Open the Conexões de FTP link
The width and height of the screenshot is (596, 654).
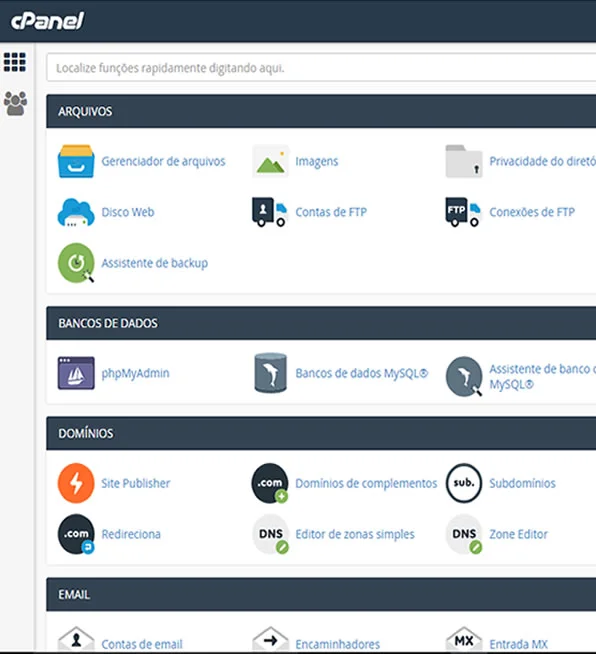point(532,212)
